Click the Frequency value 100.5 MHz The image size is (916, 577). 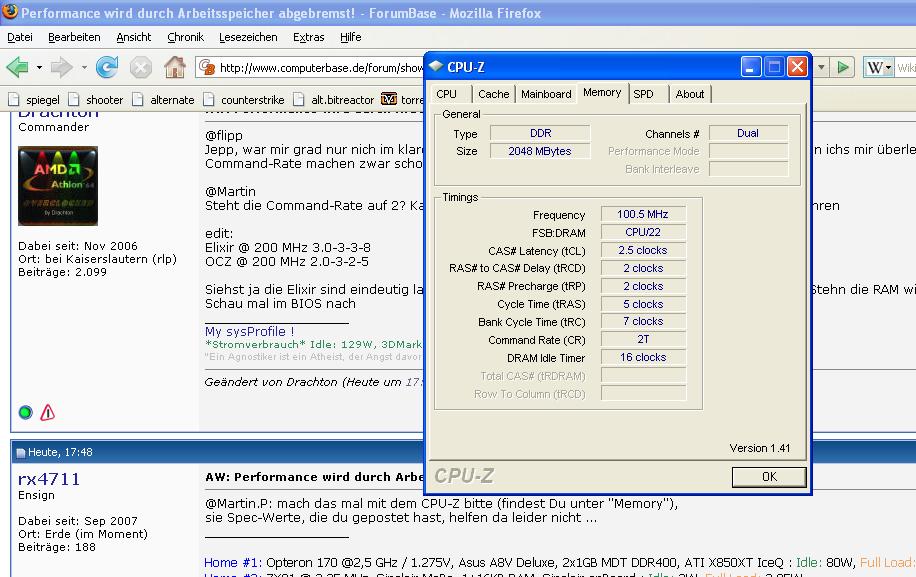tap(643, 214)
